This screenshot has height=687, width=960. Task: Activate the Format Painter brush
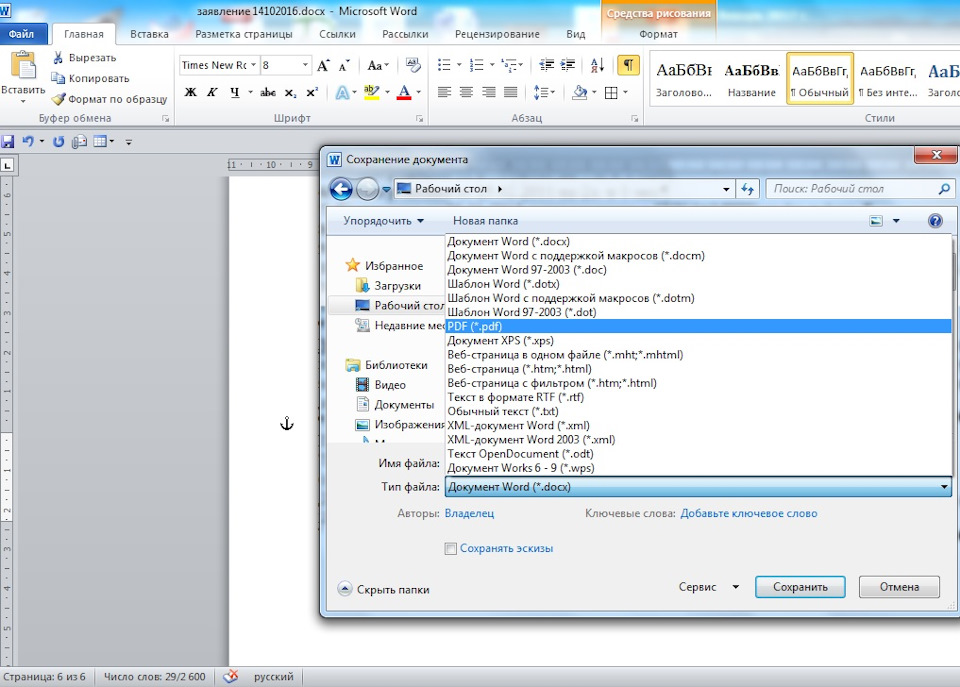[58, 99]
